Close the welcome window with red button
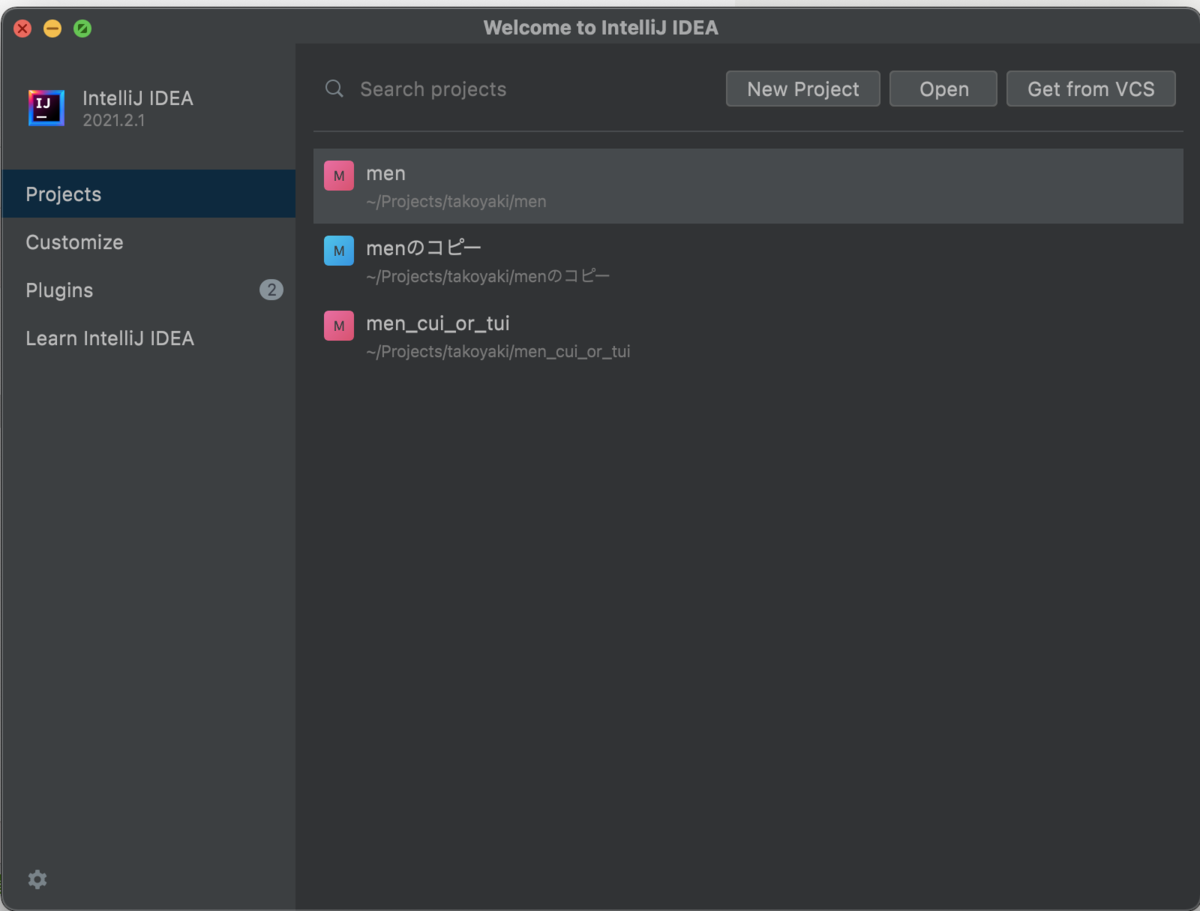1200x911 pixels. point(22,28)
